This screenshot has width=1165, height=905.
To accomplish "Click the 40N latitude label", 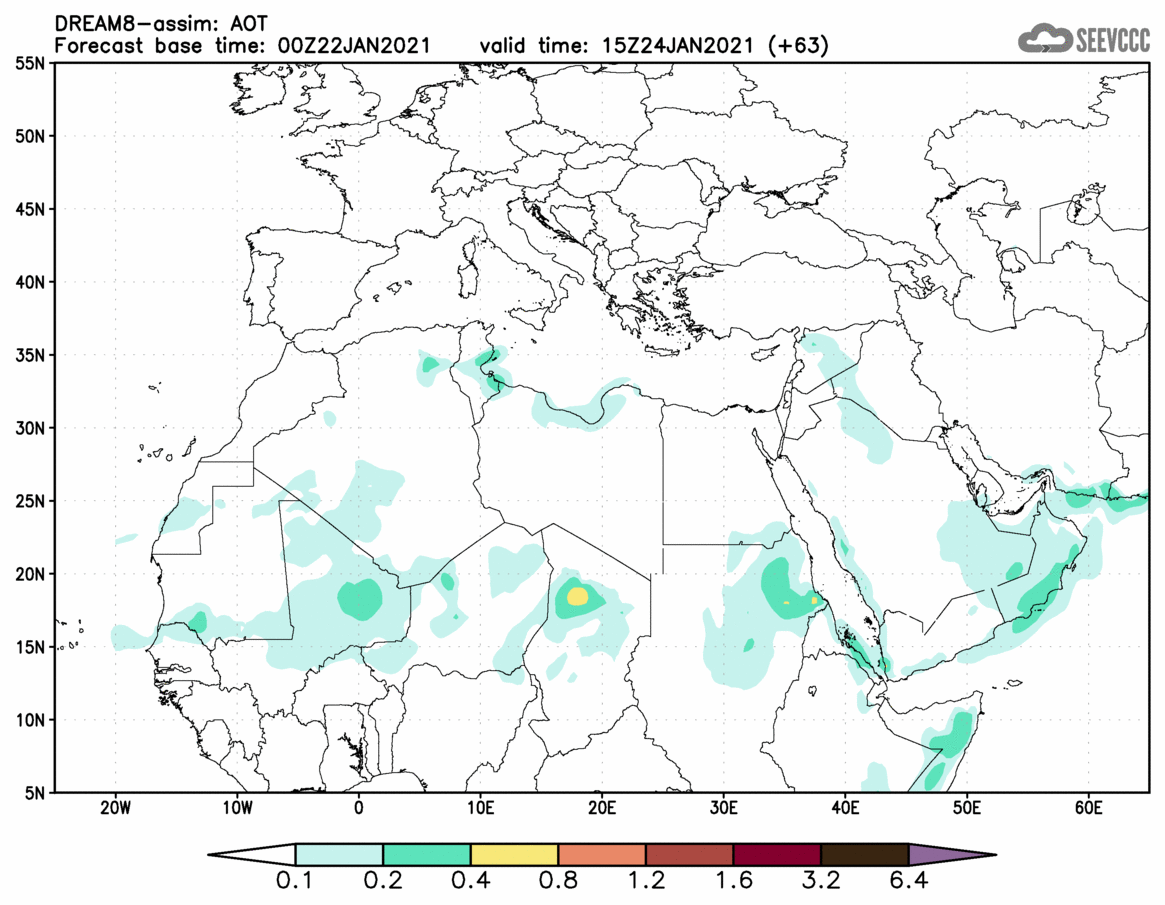I will 30,282.
